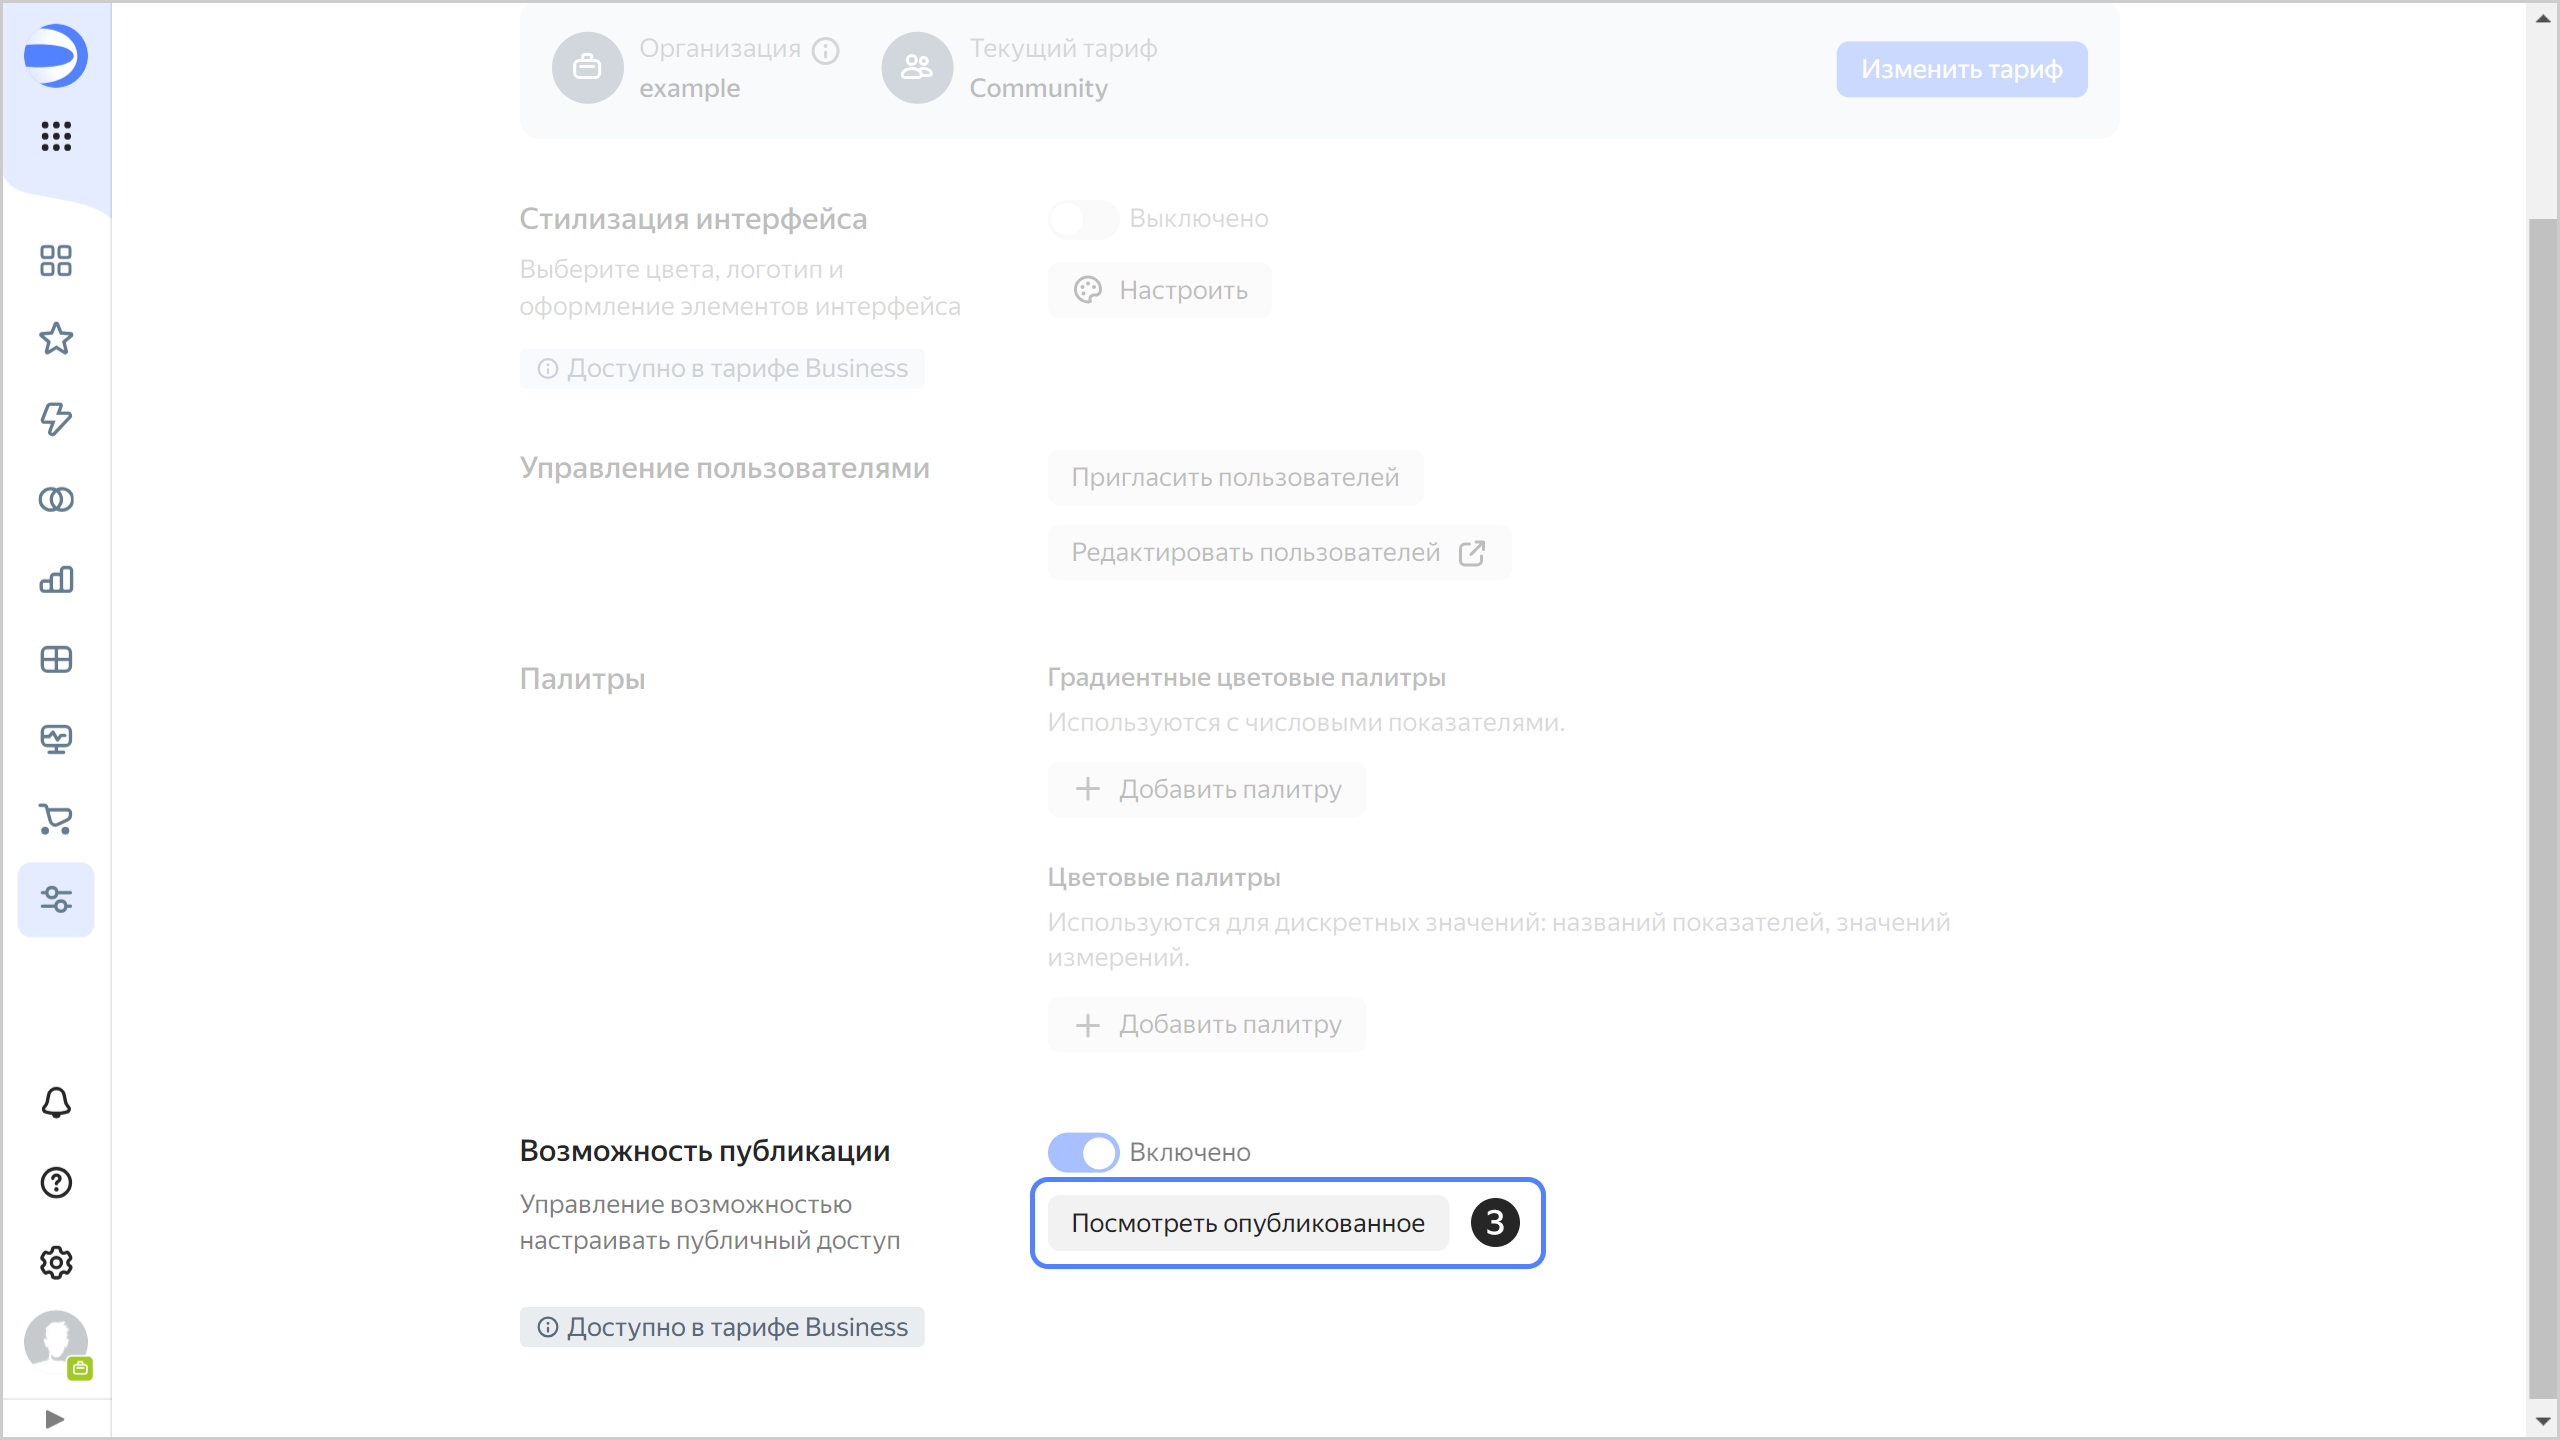
Task: Open help question mark icon
Action: pyautogui.click(x=56, y=1183)
